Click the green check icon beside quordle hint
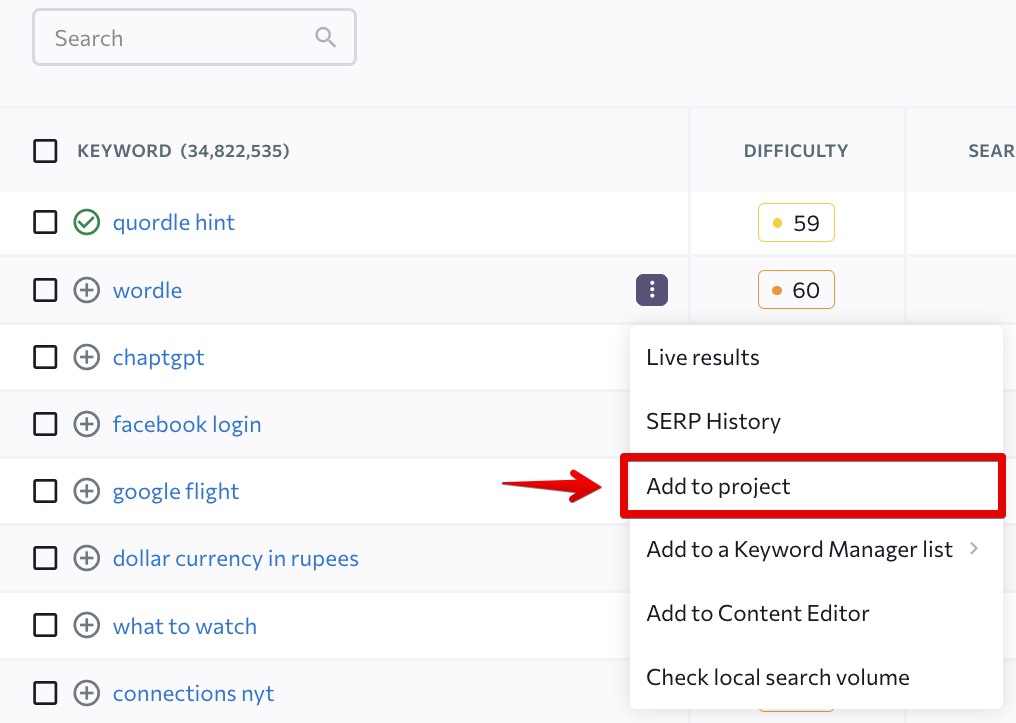This screenshot has width=1016, height=723. [x=87, y=222]
